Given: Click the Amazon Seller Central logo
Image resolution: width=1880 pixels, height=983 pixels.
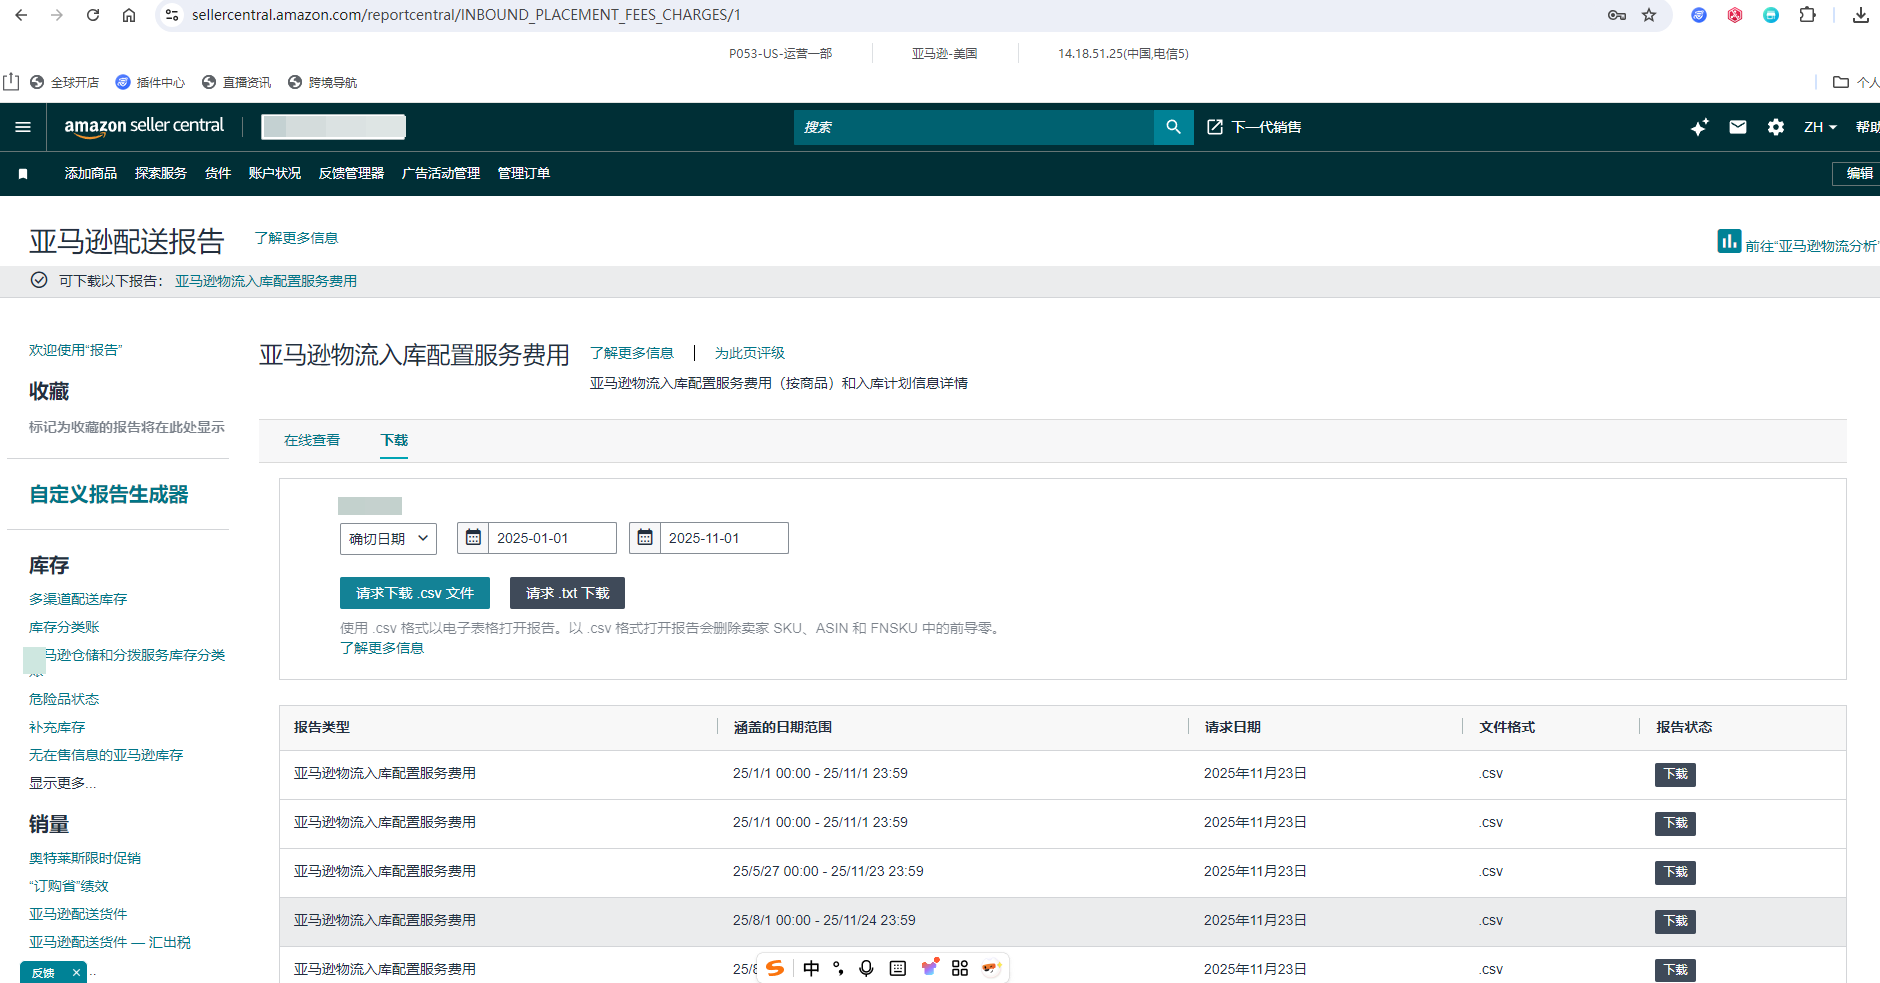Looking at the screenshot, I should click(144, 126).
